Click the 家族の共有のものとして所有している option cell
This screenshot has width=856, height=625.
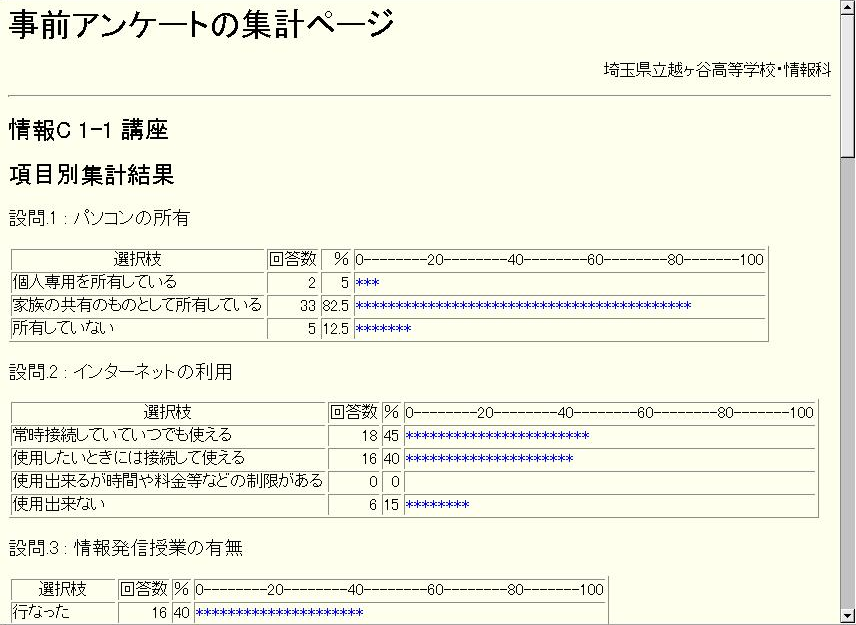[137, 305]
